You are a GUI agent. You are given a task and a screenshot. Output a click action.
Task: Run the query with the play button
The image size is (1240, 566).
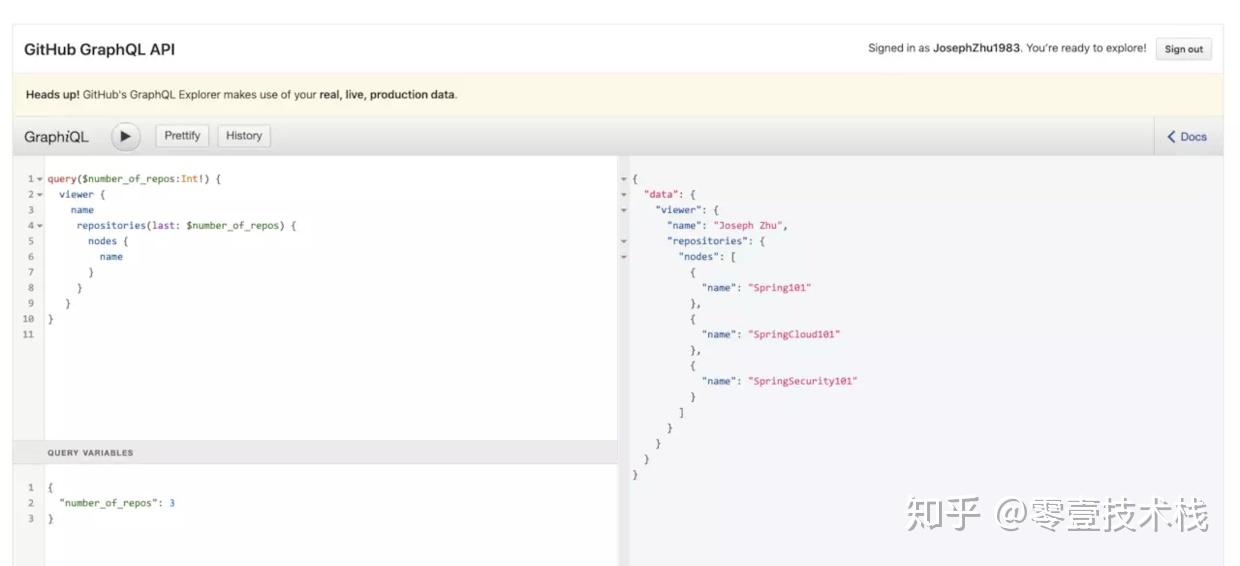125,136
